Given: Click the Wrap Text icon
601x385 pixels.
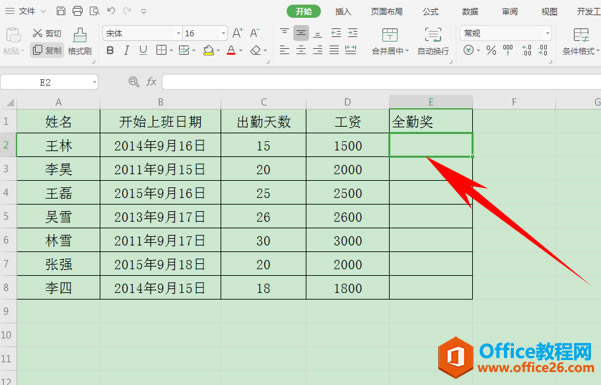Looking at the screenshot, I should [x=433, y=35].
